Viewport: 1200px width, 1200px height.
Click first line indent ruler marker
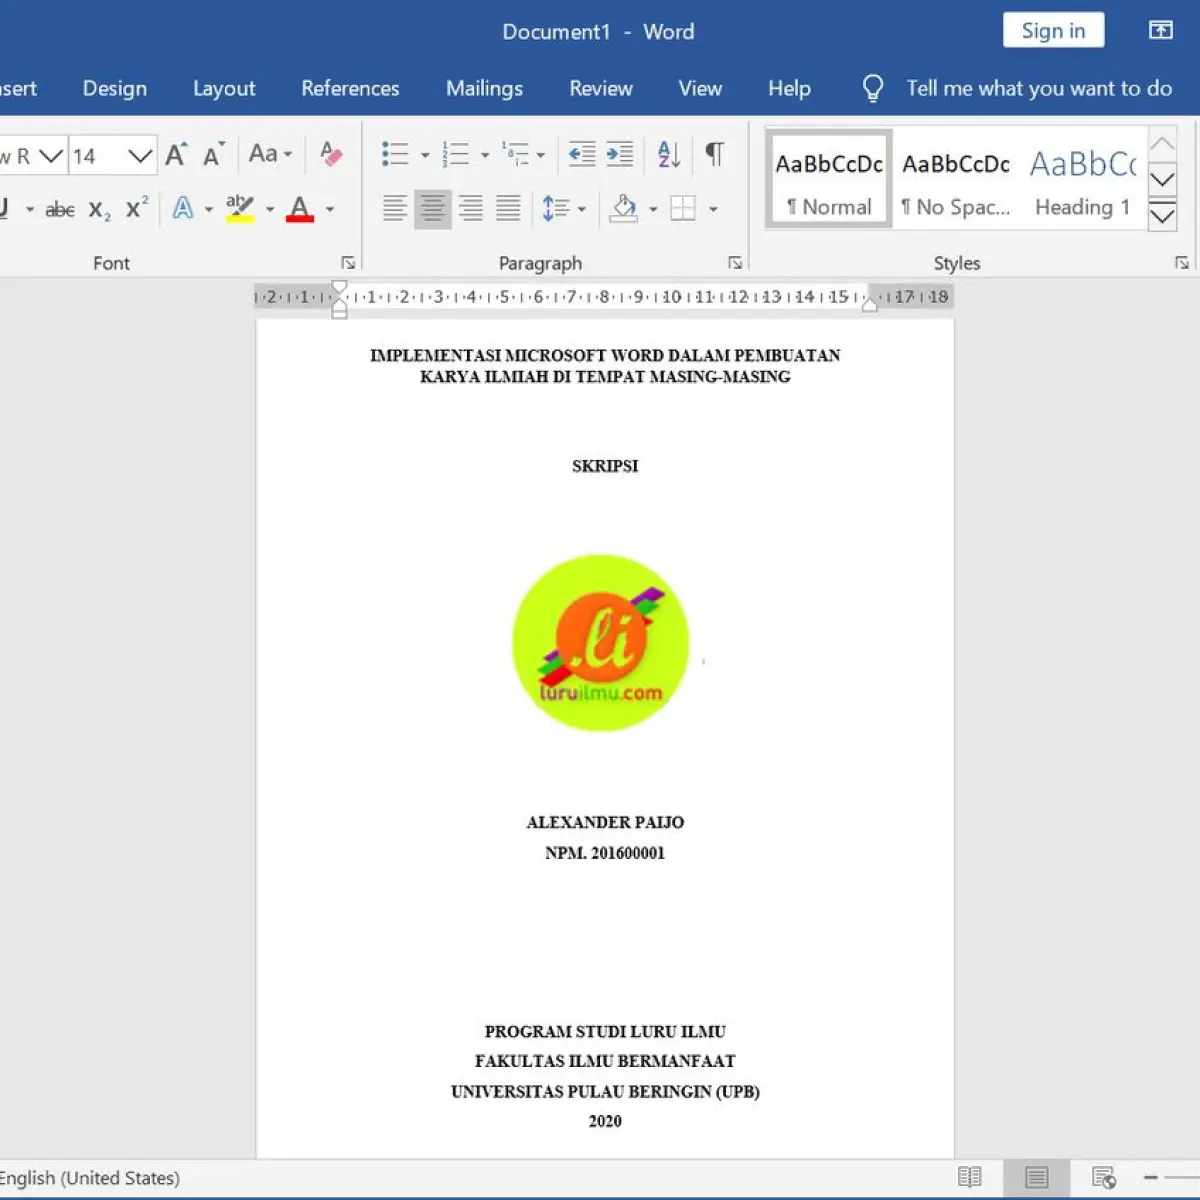coord(339,288)
